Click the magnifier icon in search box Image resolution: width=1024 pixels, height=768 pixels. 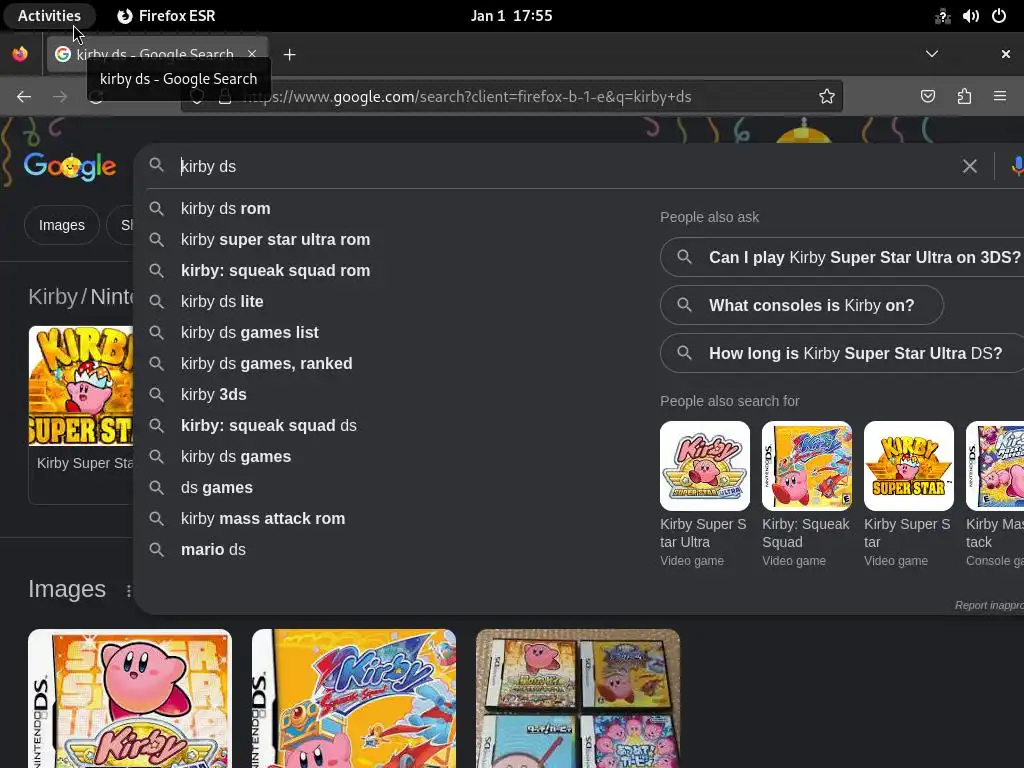pyautogui.click(x=156, y=165)
